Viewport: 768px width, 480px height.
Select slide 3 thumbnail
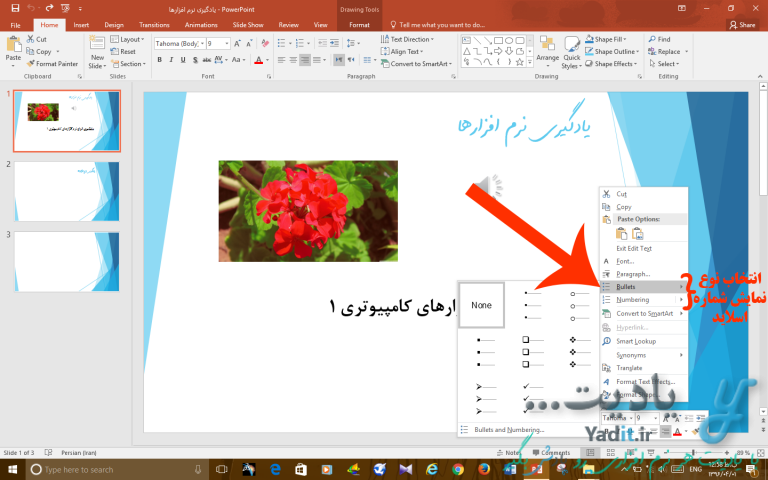pyautogui.click(x=67, y=262)
